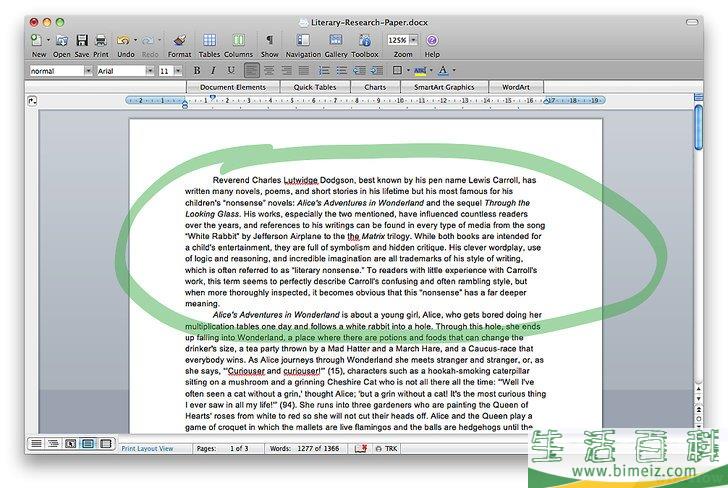Switch to the Charts tab
728x488 pixels.
point(375,87)
